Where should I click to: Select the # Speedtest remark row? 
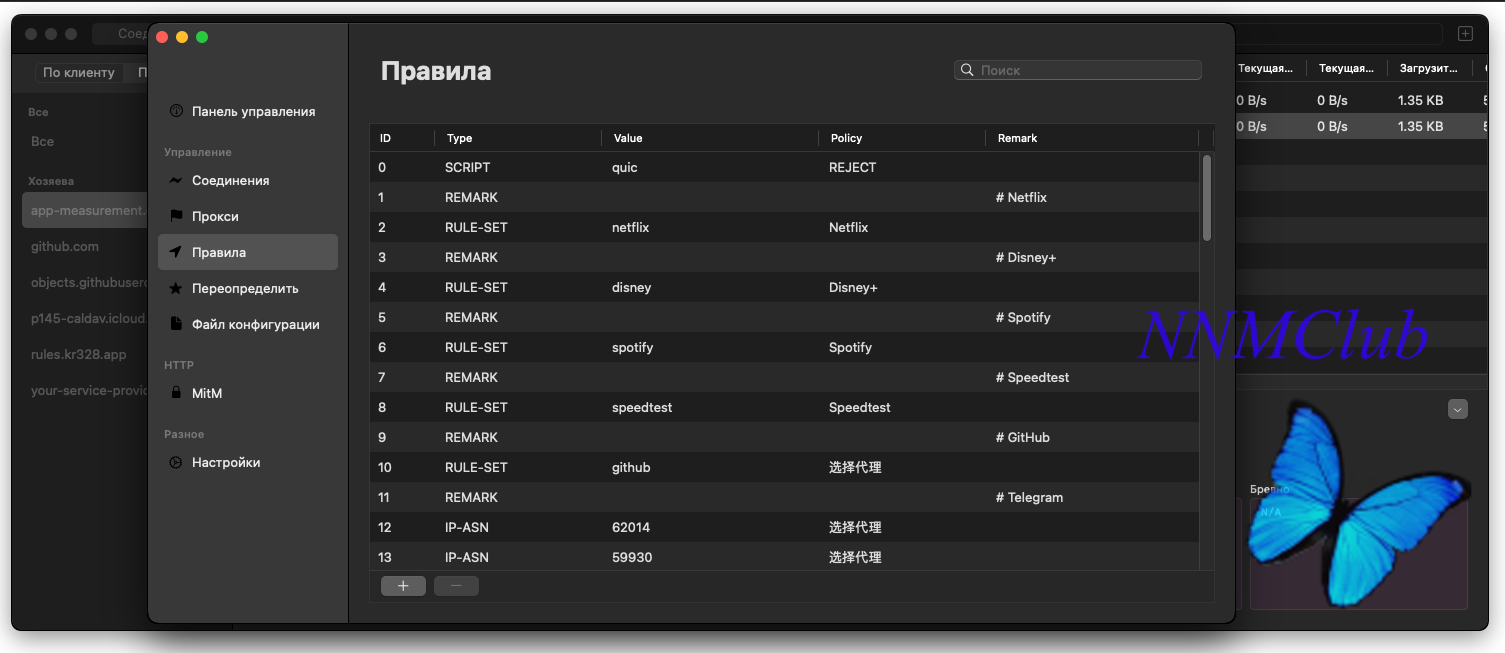coord(784,377)
